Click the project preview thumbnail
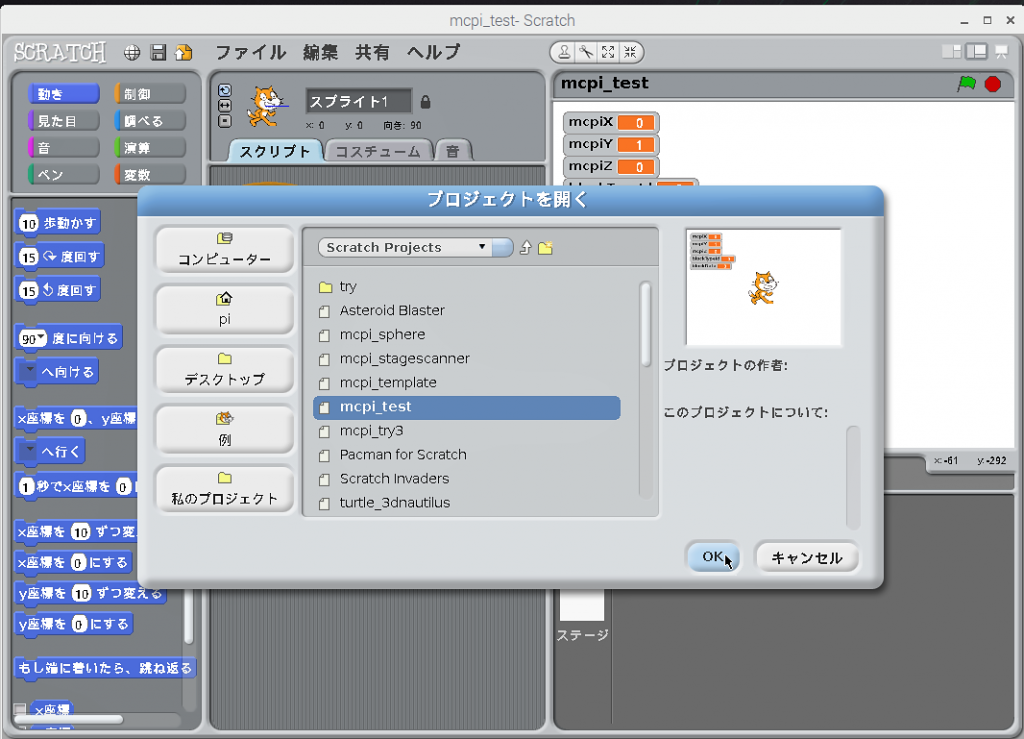Image resolution: width=1024 pixels, height=739 pixels. coord(763,287)
